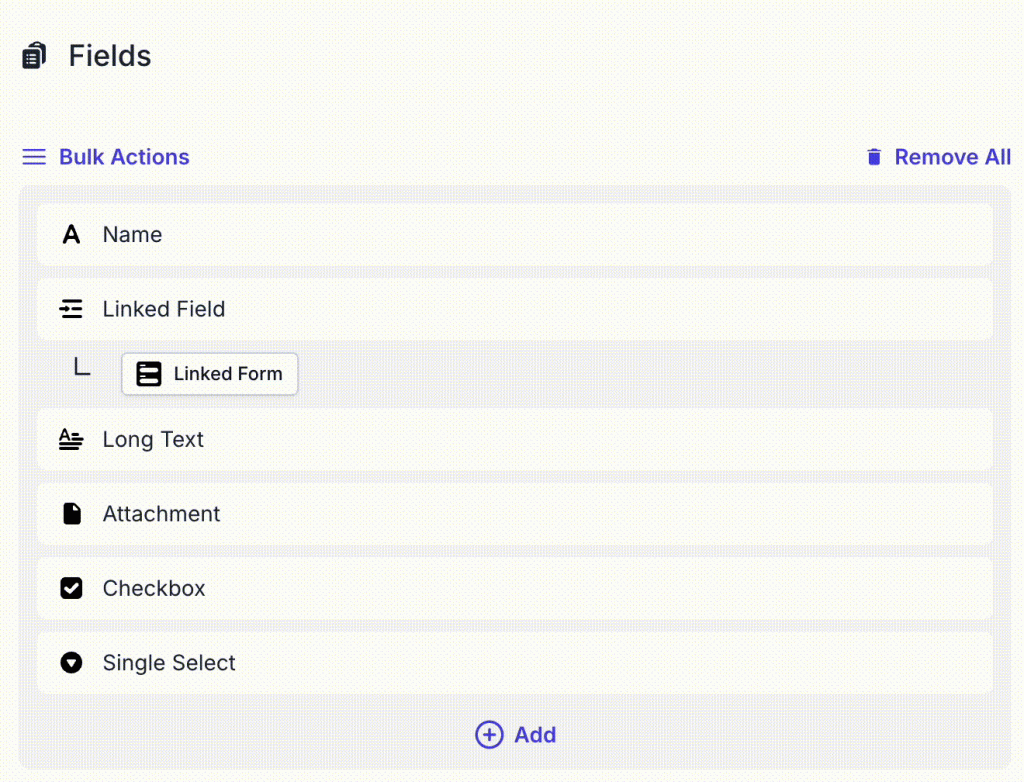The image size is (1024, 782).
Task: Select the Name field row
Action: click(515, 235)
